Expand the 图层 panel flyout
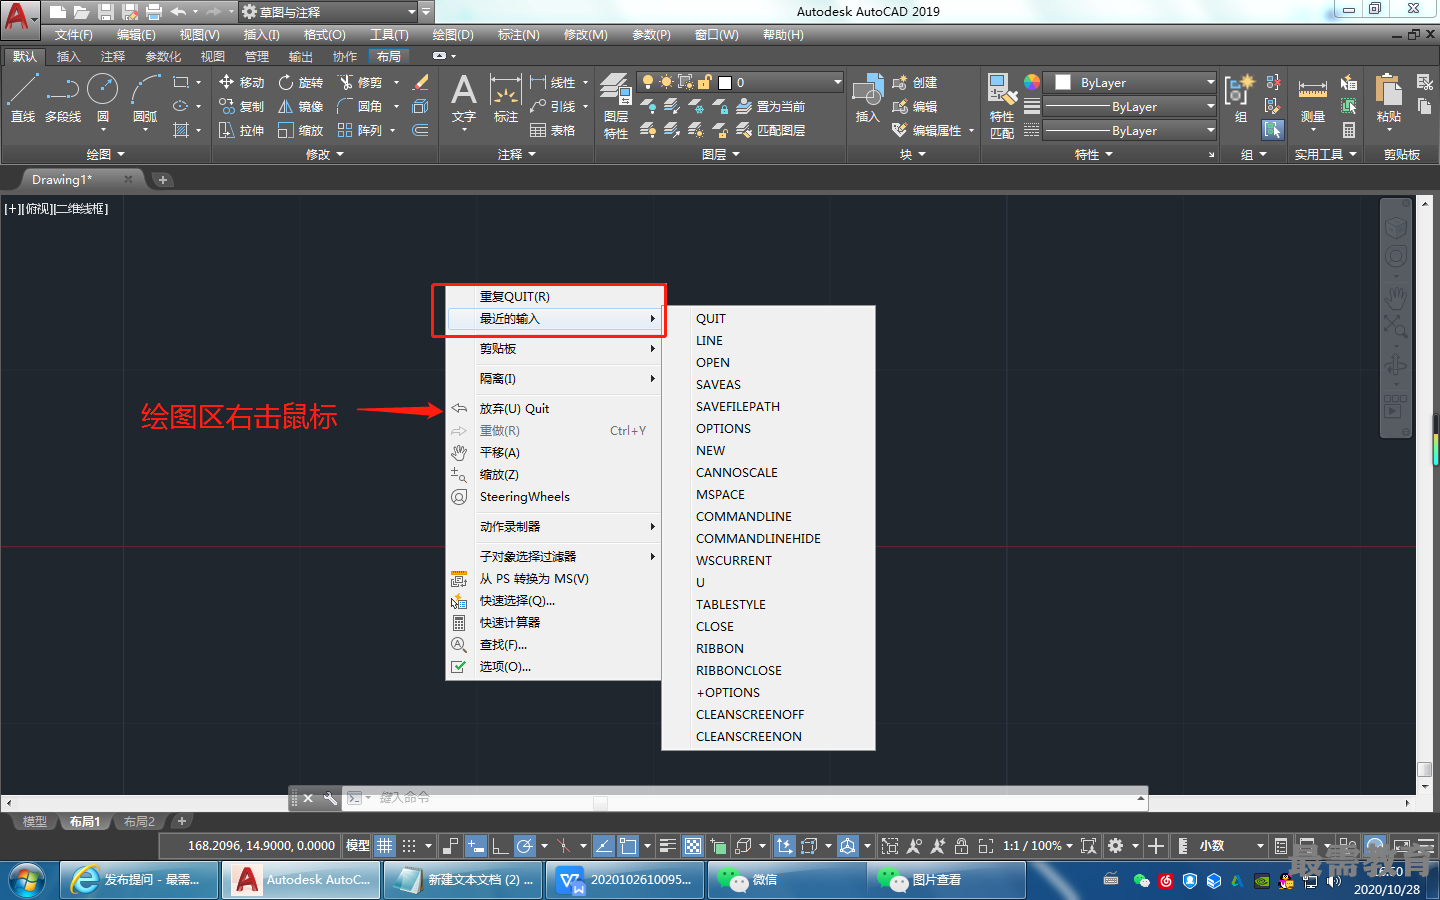1440x900 pixels. [x=721, y=154]
